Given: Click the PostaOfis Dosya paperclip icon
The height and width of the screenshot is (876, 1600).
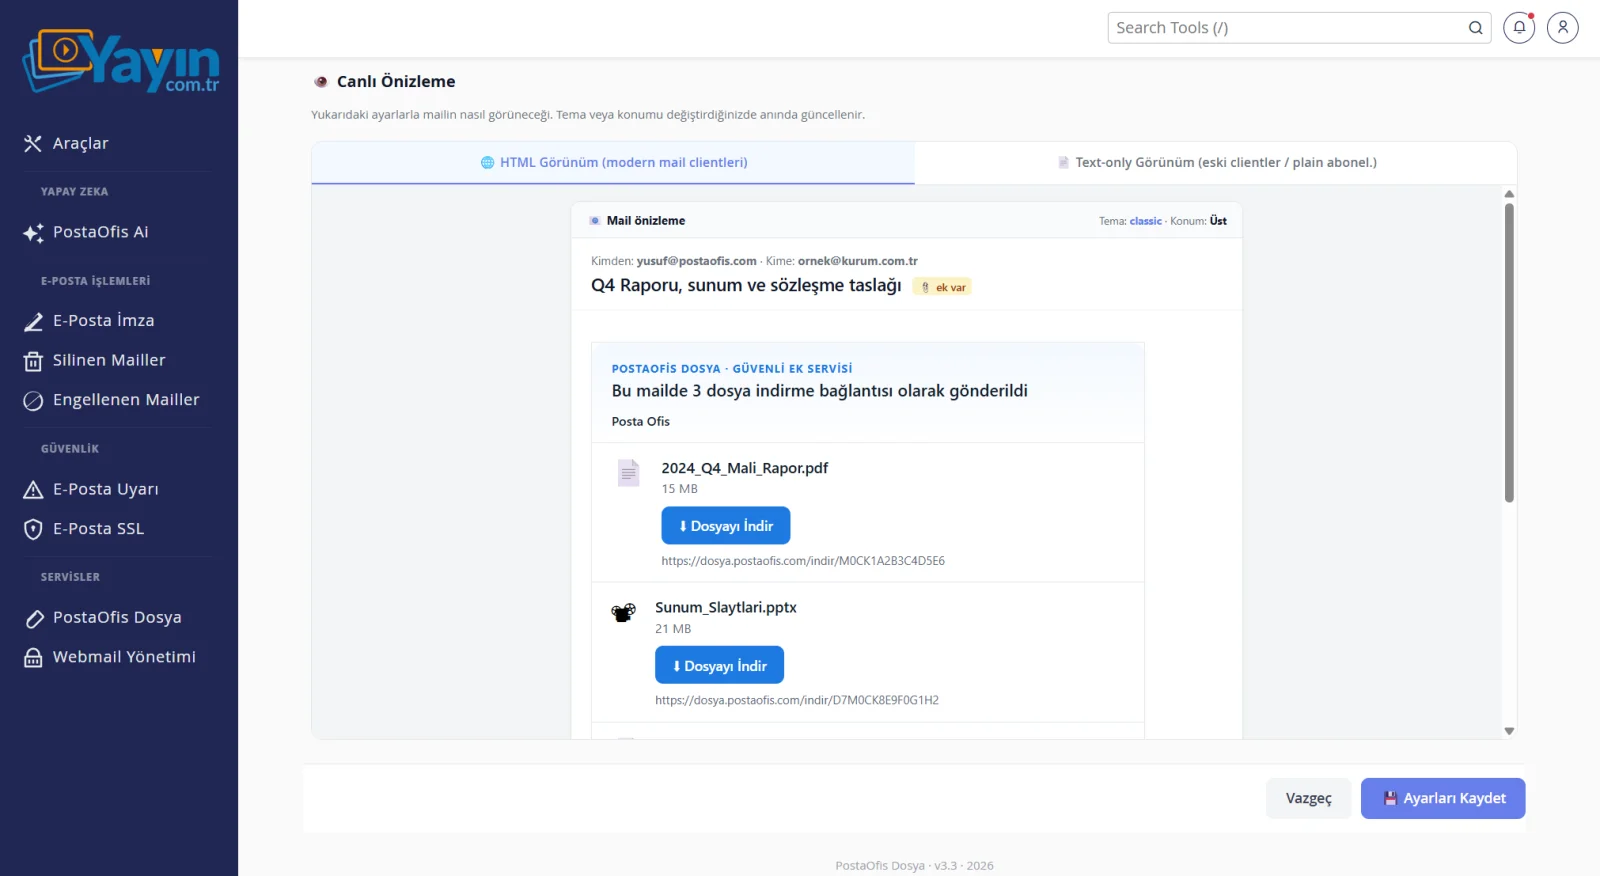Looking at the screenshot, I should (33, 618).
